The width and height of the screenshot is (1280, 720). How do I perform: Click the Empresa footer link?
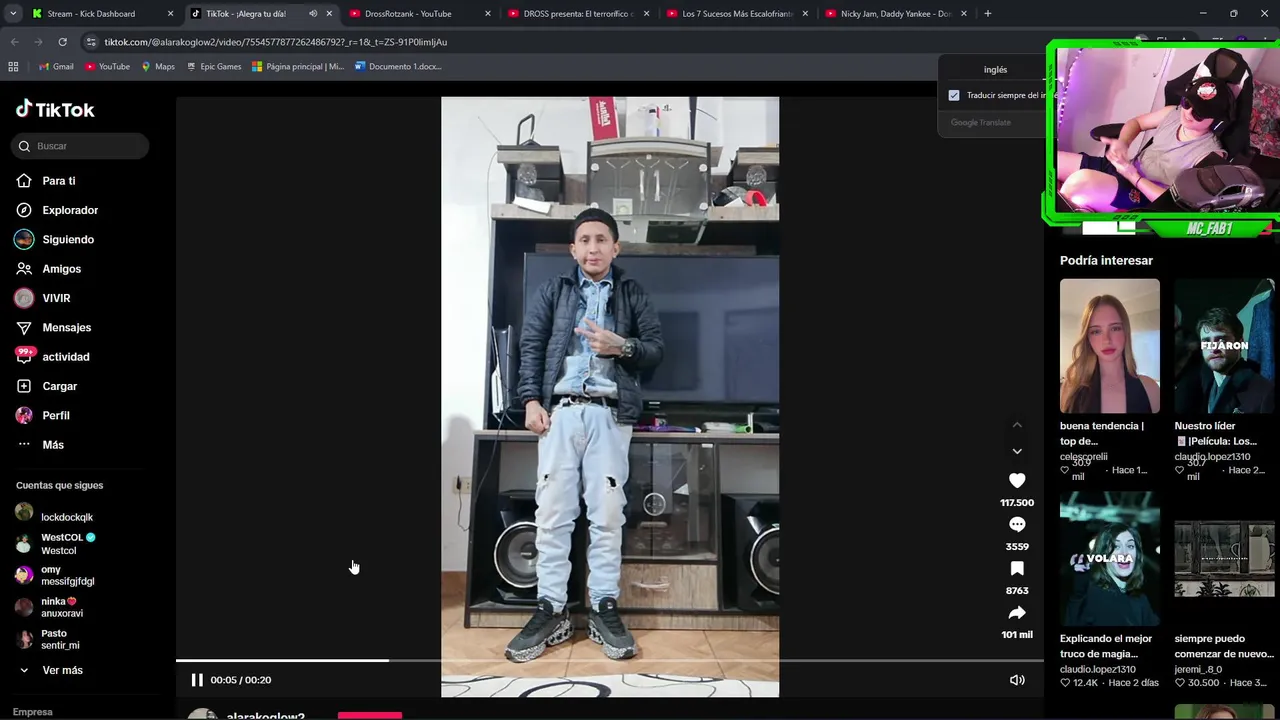(x=33, y=712)
